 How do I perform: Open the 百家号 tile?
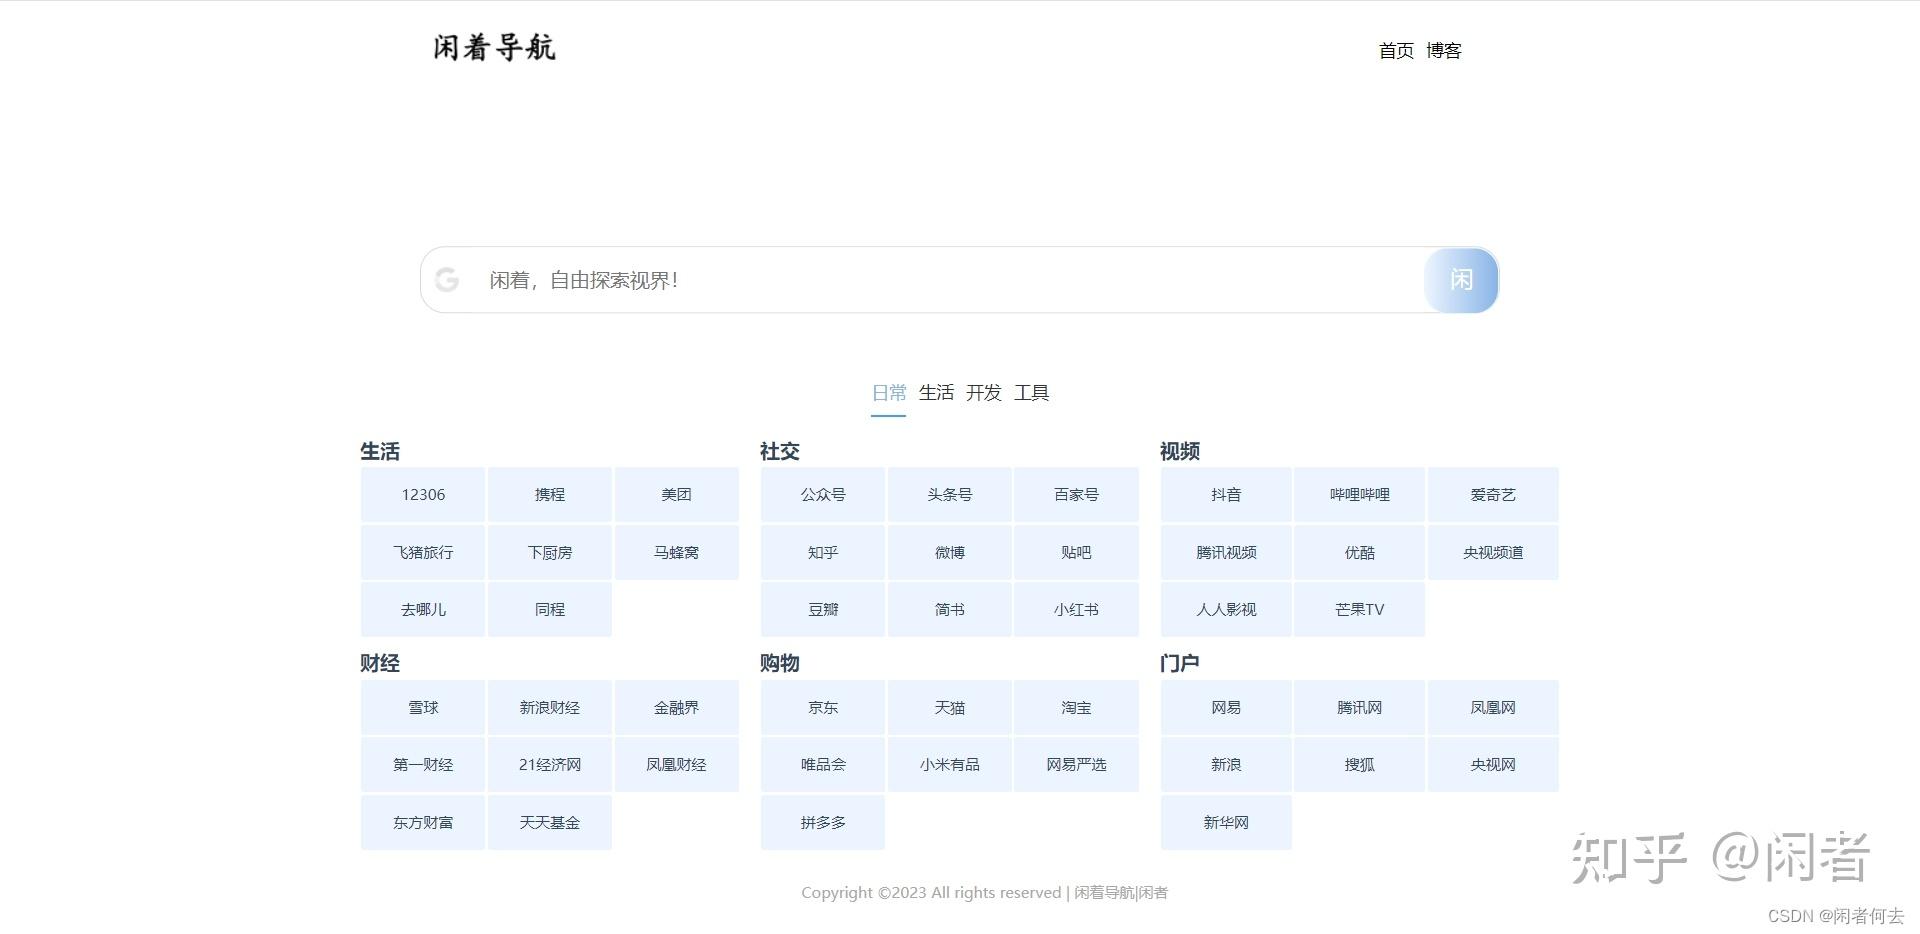pyautogui.click(x=1077, y=495)
